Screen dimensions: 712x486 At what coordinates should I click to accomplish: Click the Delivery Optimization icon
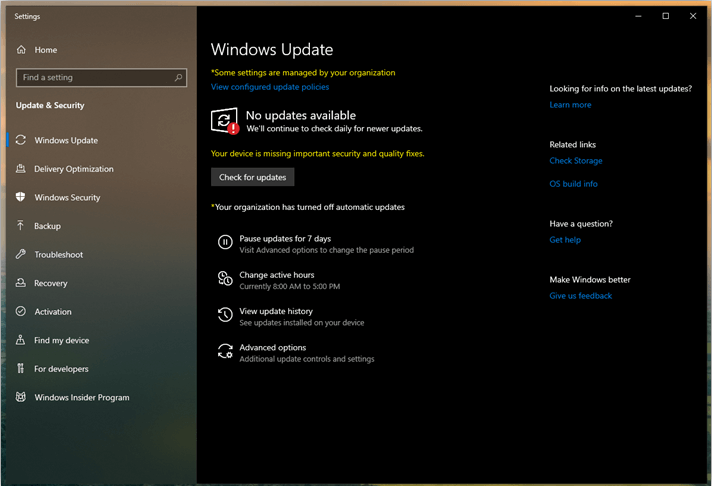[x=21, y=169]
